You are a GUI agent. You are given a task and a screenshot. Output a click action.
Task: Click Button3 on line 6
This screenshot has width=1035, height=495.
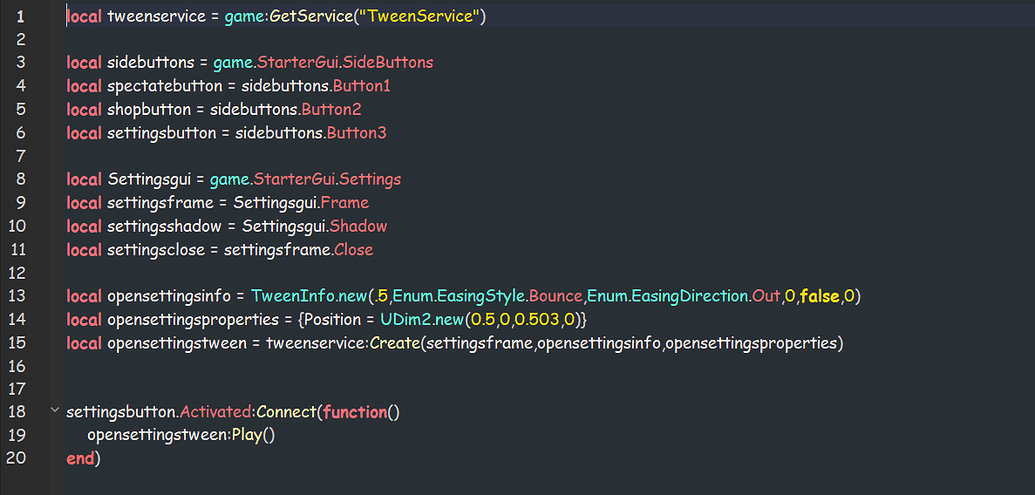click(x=356, y=133)
